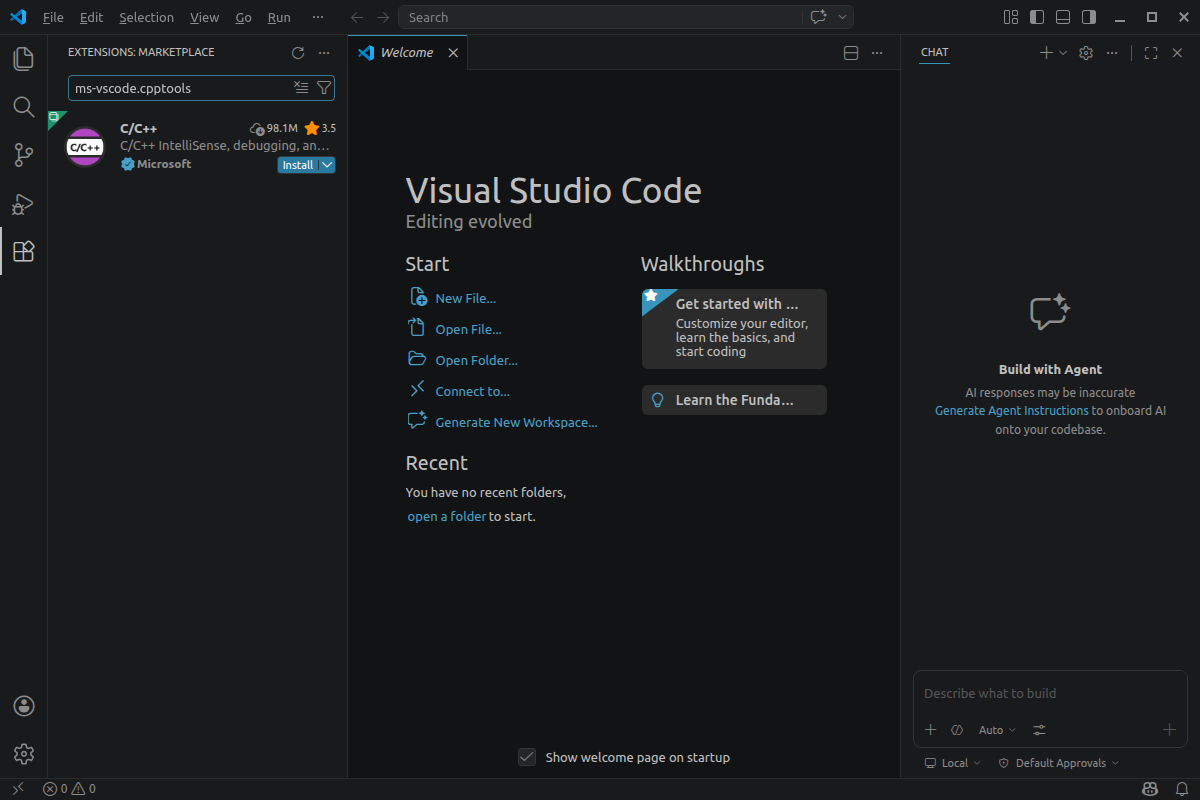Viewport: 1200px width, 800px height.
Task: Toggle the bottom panel visibility
Action: pos(1063,17)
